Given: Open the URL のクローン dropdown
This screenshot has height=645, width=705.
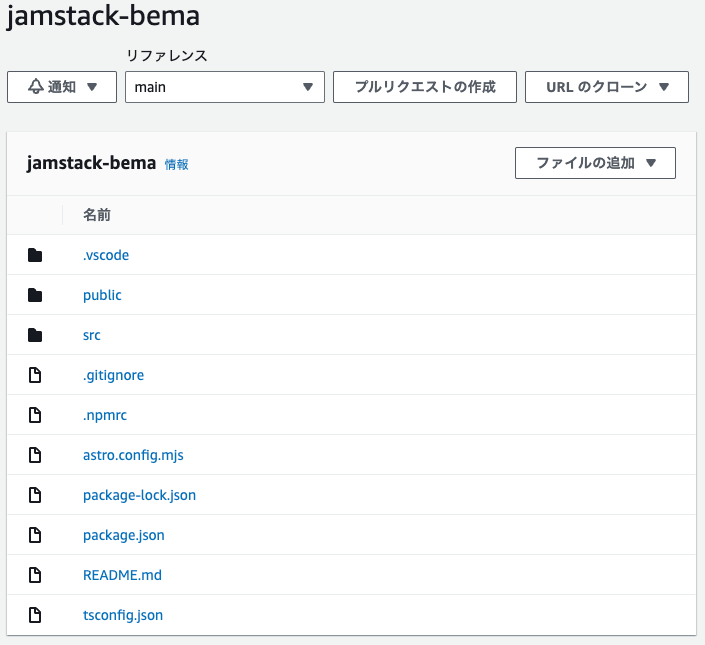Looking at the screenshot, I should coord(606,87).
